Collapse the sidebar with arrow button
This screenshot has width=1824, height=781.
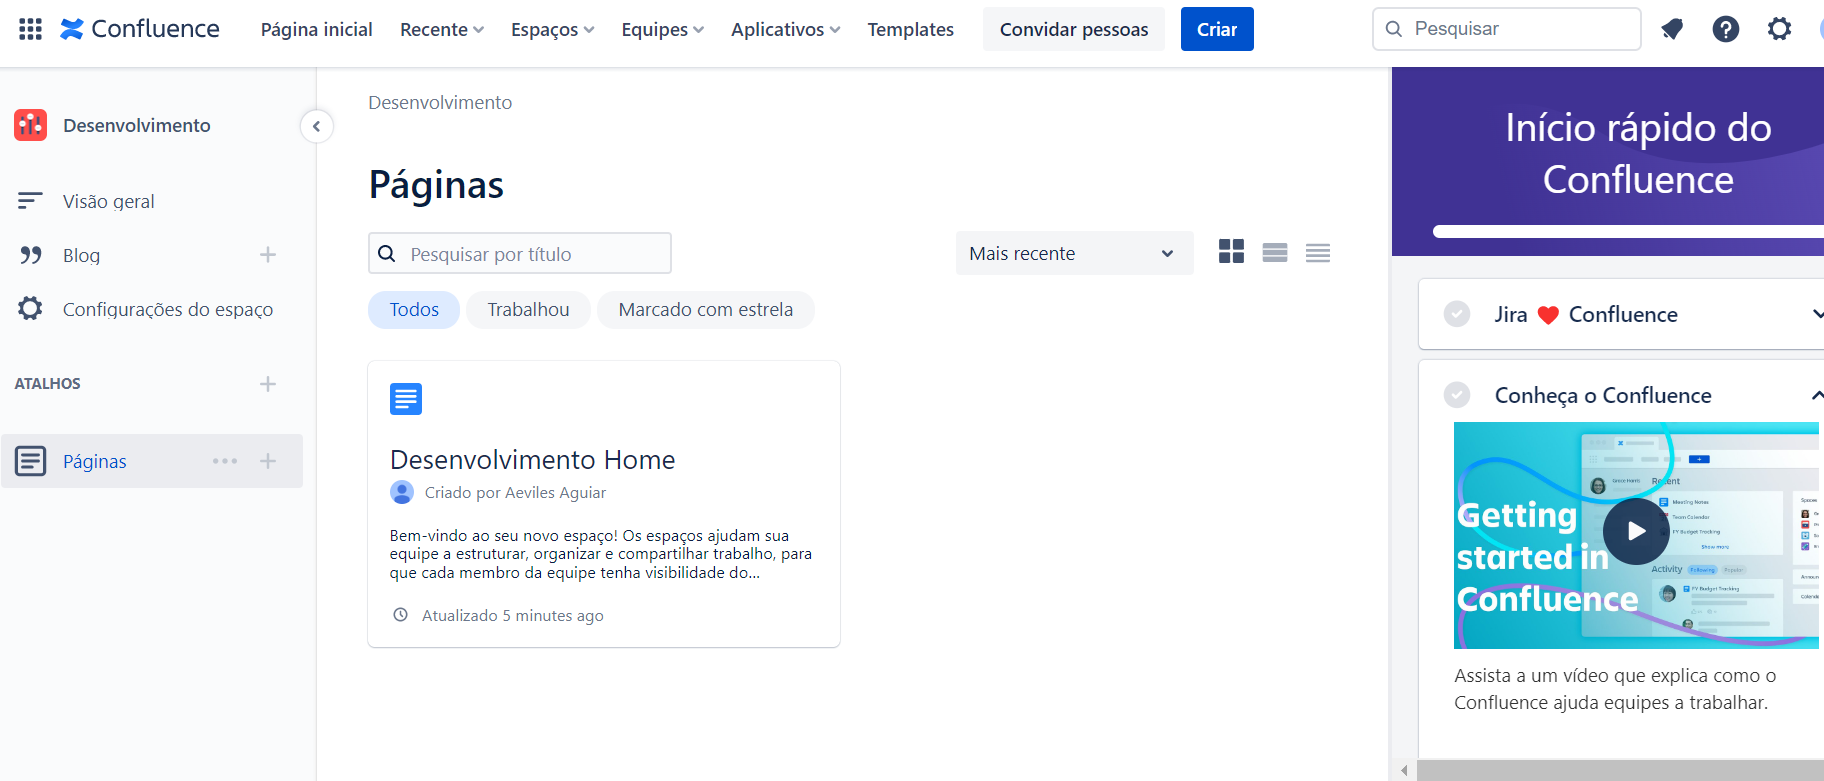coord(316,126)
